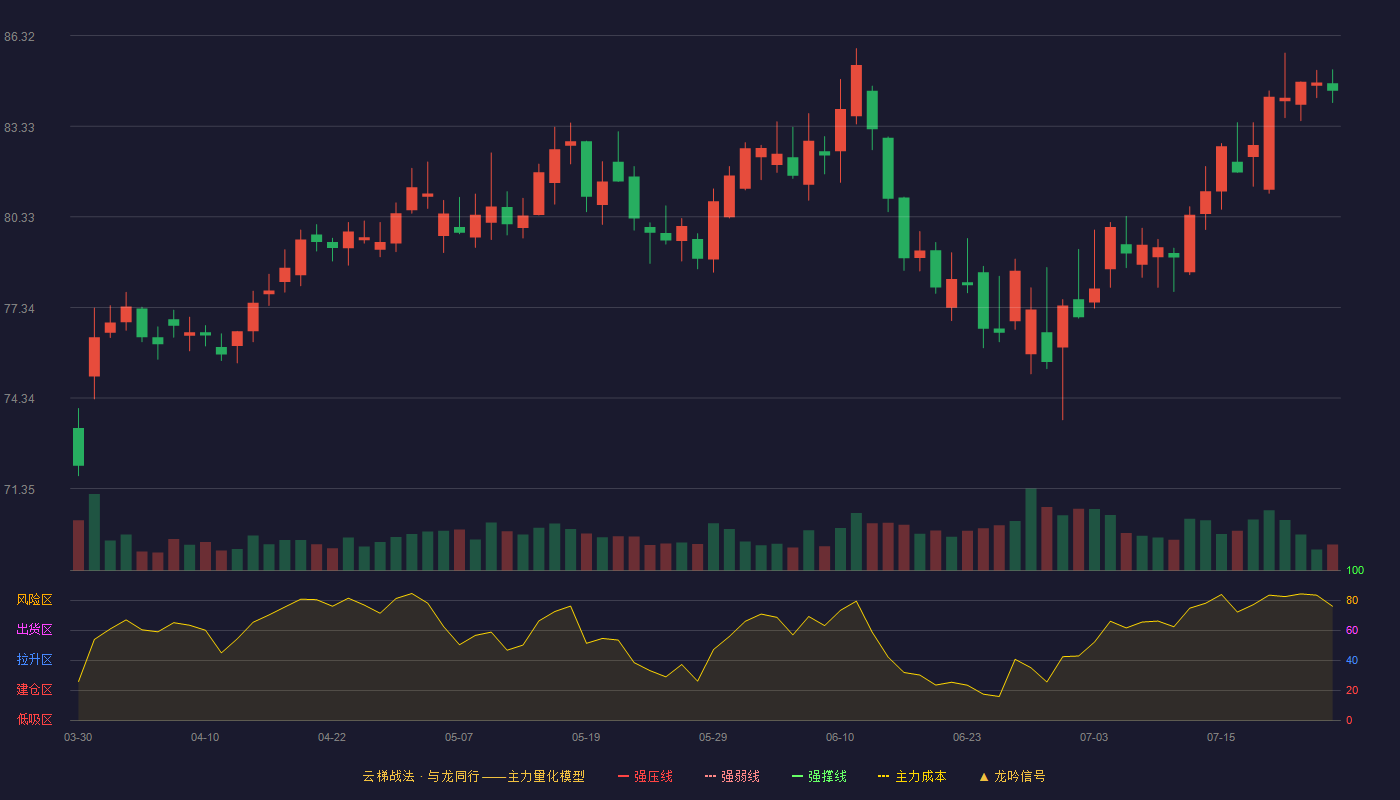Click the 07-15 date axis label
1400x800 pixels.
(x=1221, y=737)
